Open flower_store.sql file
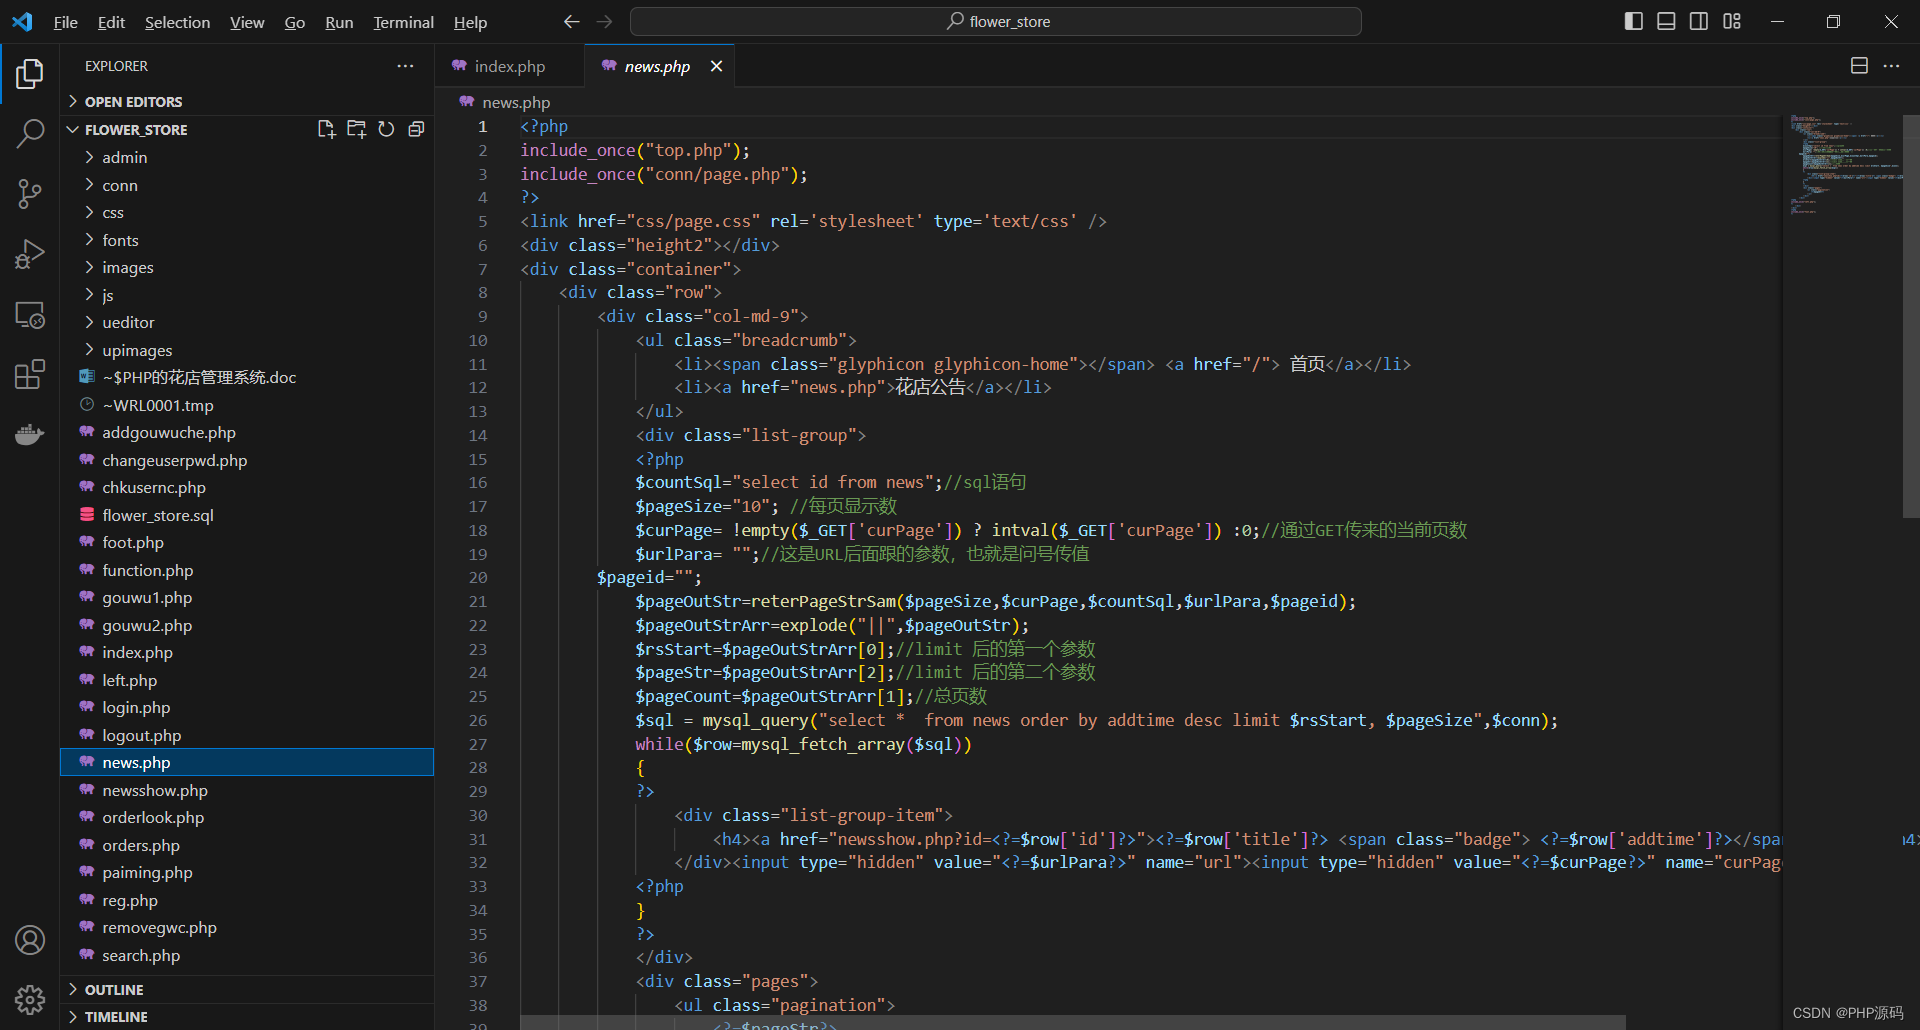 [247, 515]
